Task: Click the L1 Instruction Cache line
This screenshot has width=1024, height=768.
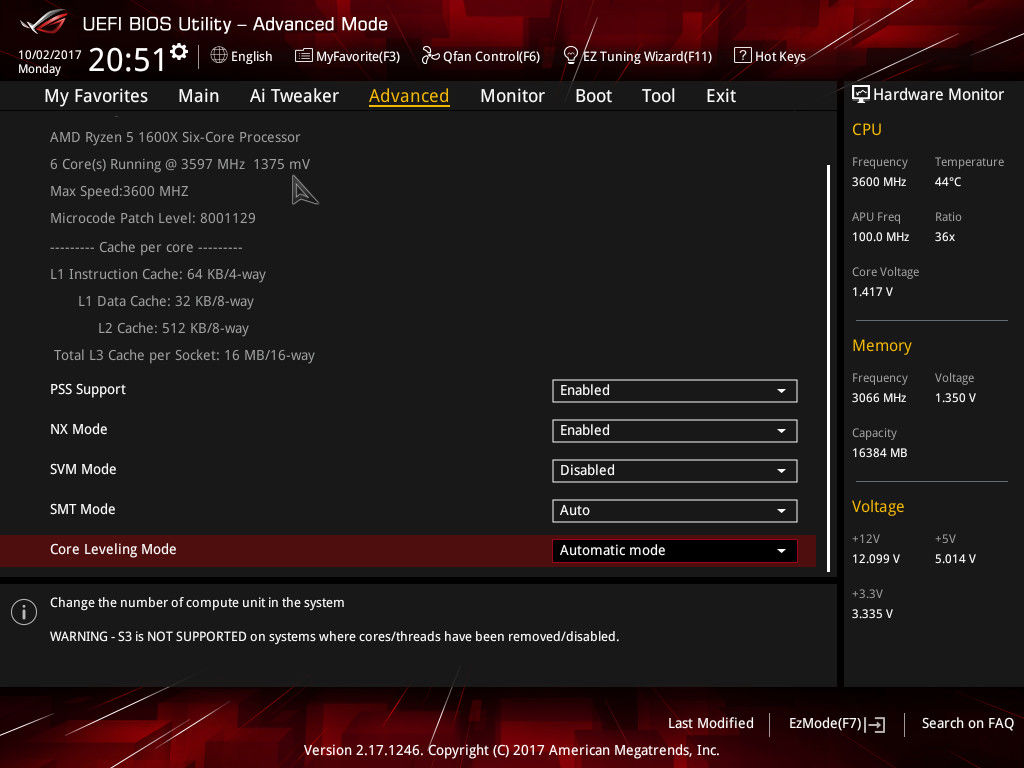Action: (x=157, y=274)
